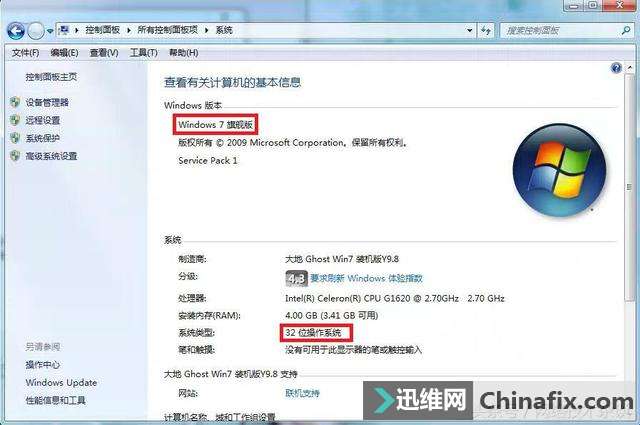The image size is (640, 425).
Task: Click the shield icon beside 设备管理器
Action: click(x=15, y=102)
